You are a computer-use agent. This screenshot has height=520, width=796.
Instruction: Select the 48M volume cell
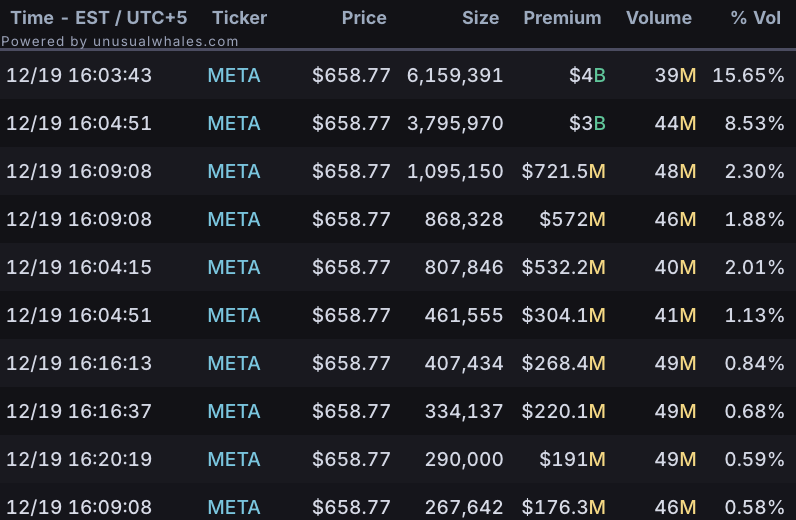coord(675,171)
